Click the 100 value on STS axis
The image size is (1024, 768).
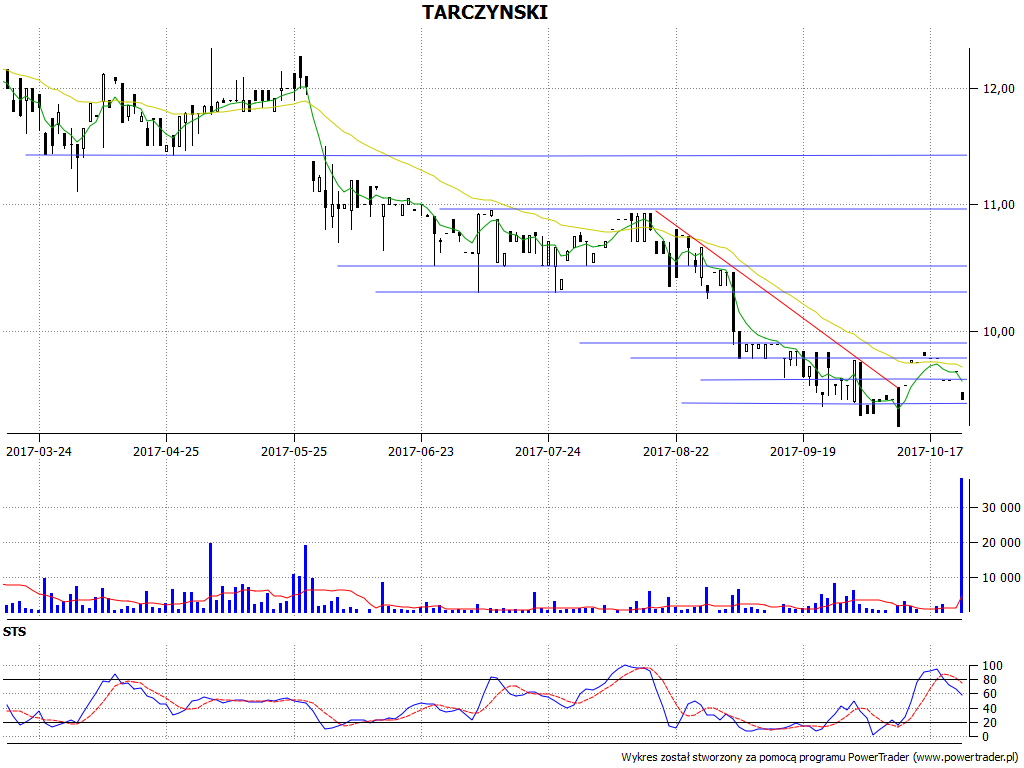992,666
